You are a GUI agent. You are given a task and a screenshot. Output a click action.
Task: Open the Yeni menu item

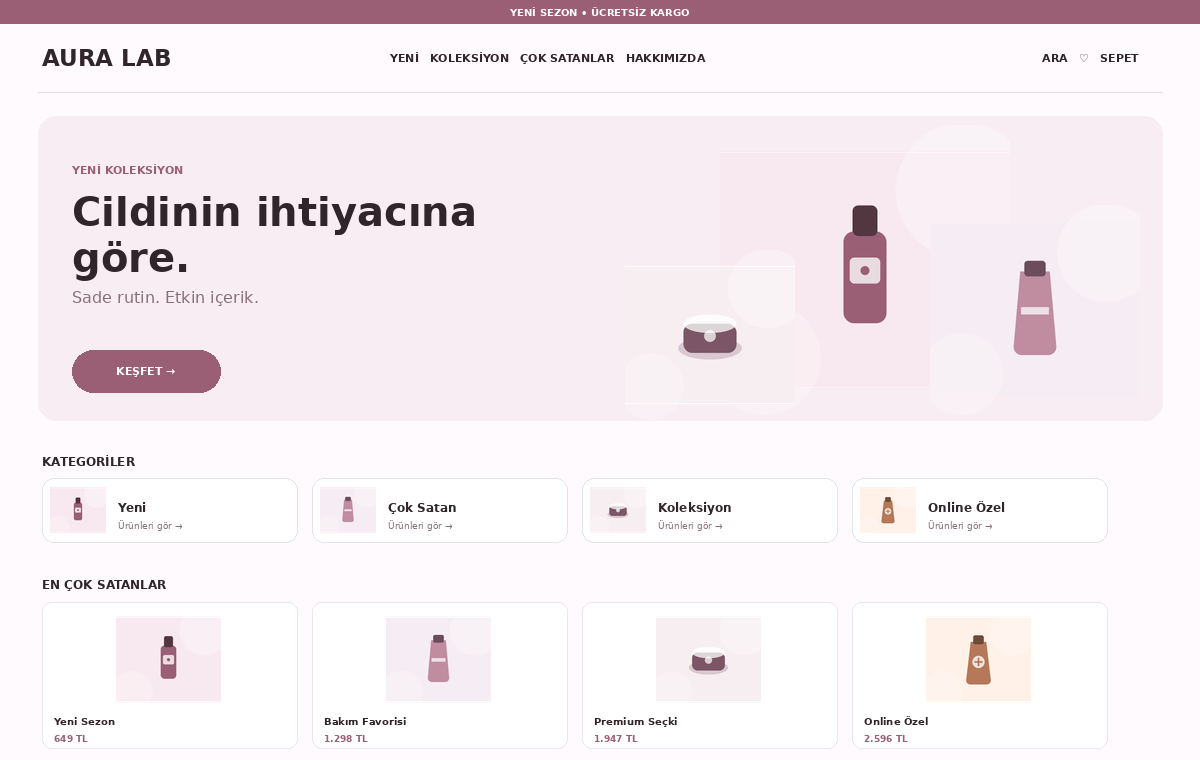coord(404,58)
